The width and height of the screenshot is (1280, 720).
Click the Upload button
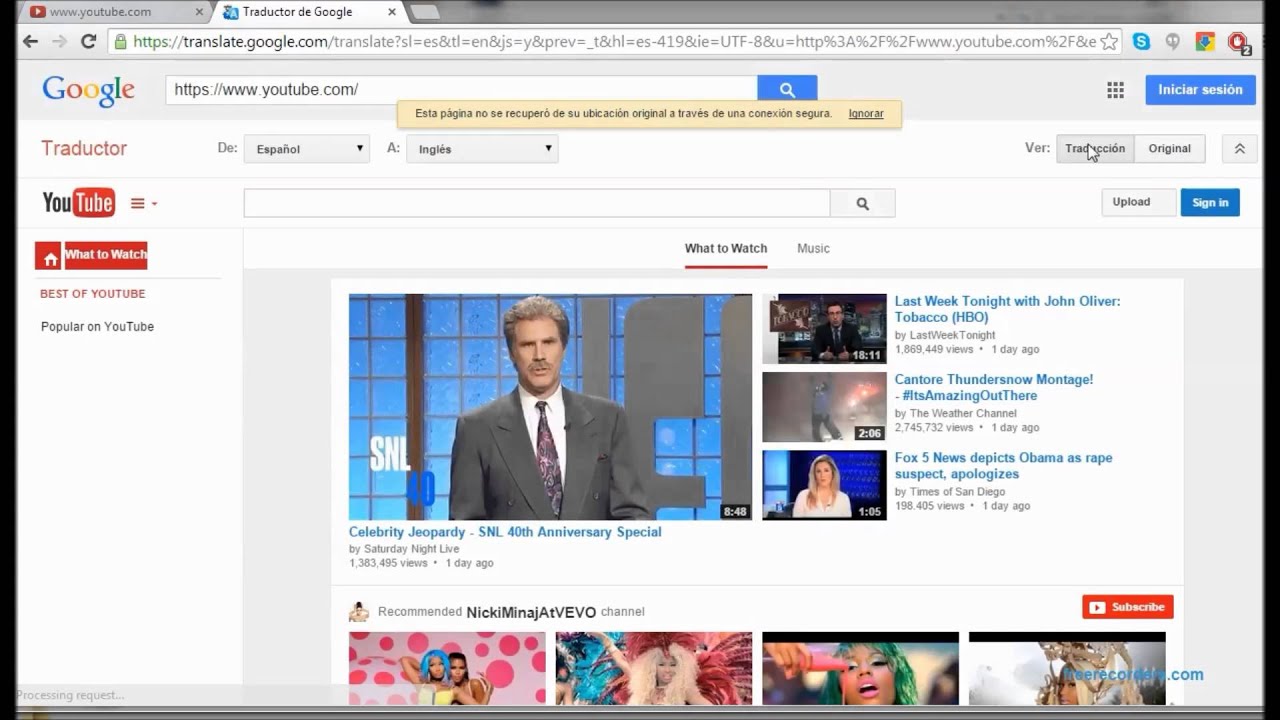click(x=1138, y=202)
